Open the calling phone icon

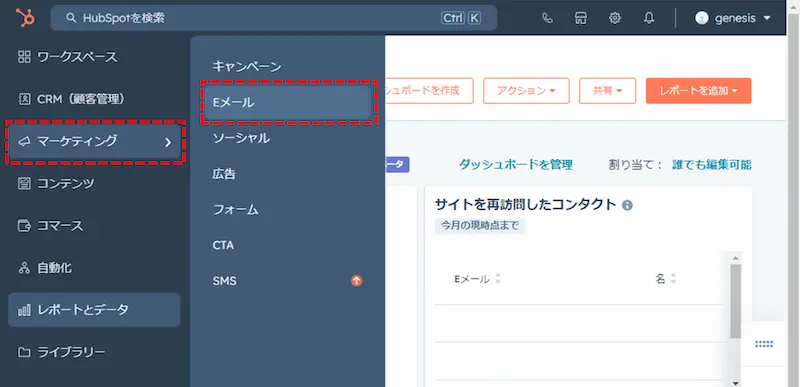coord(547,18)
